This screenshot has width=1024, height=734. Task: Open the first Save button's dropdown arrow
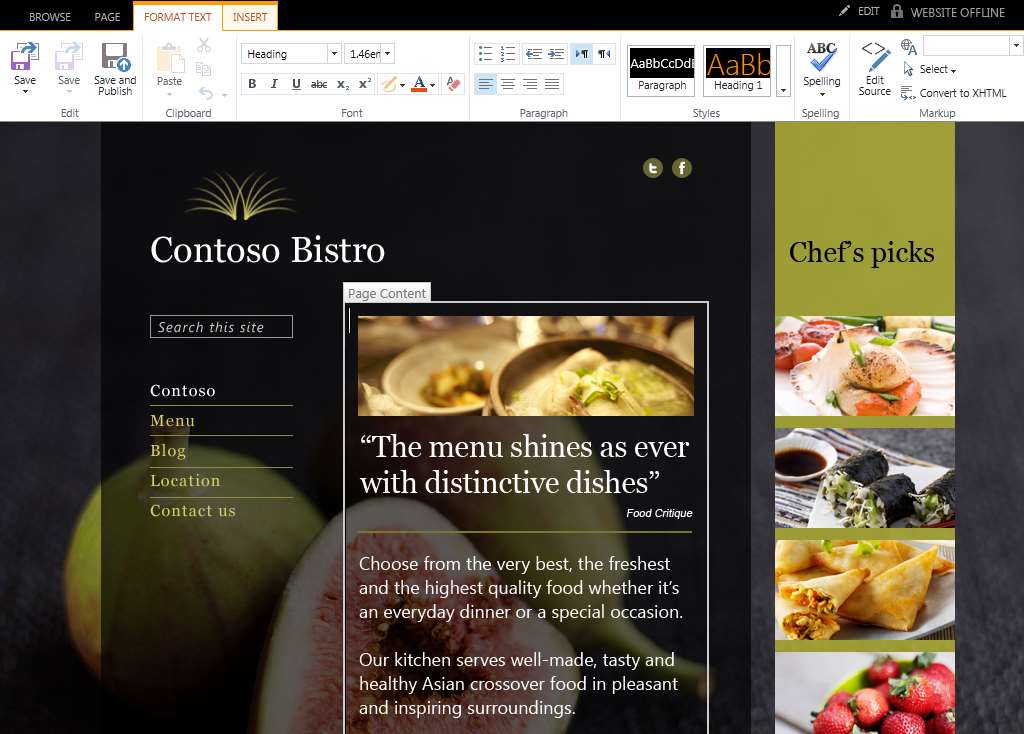pos(25,91)
